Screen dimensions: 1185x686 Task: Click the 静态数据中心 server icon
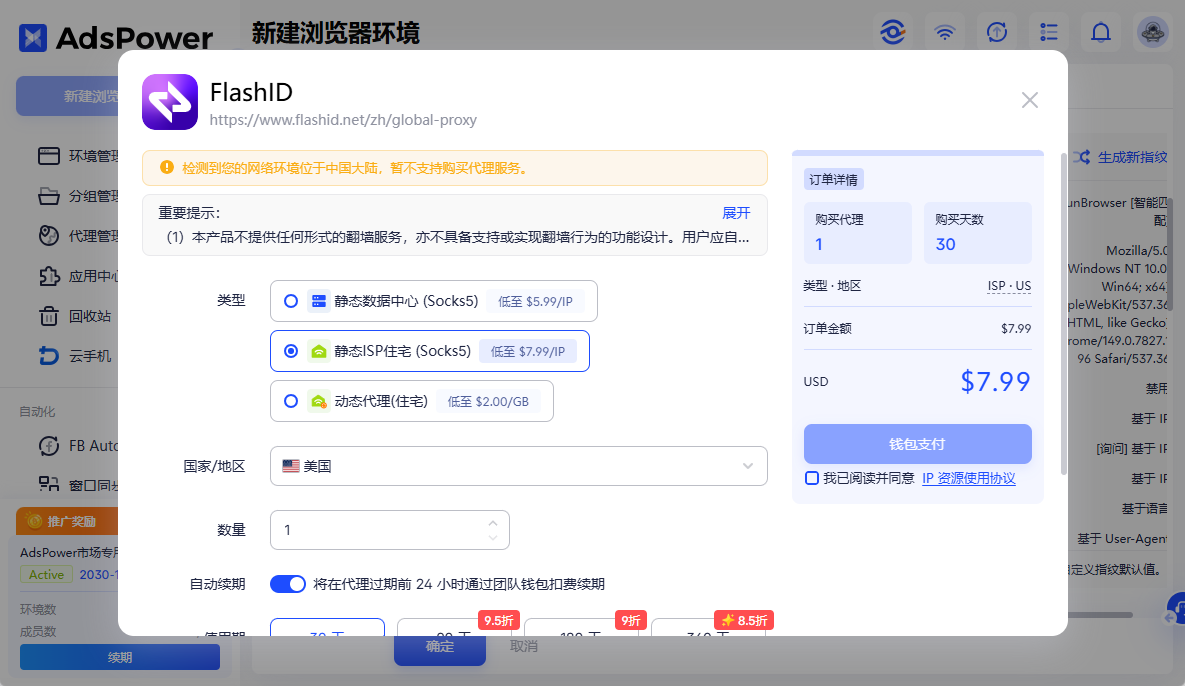(319, 301)
